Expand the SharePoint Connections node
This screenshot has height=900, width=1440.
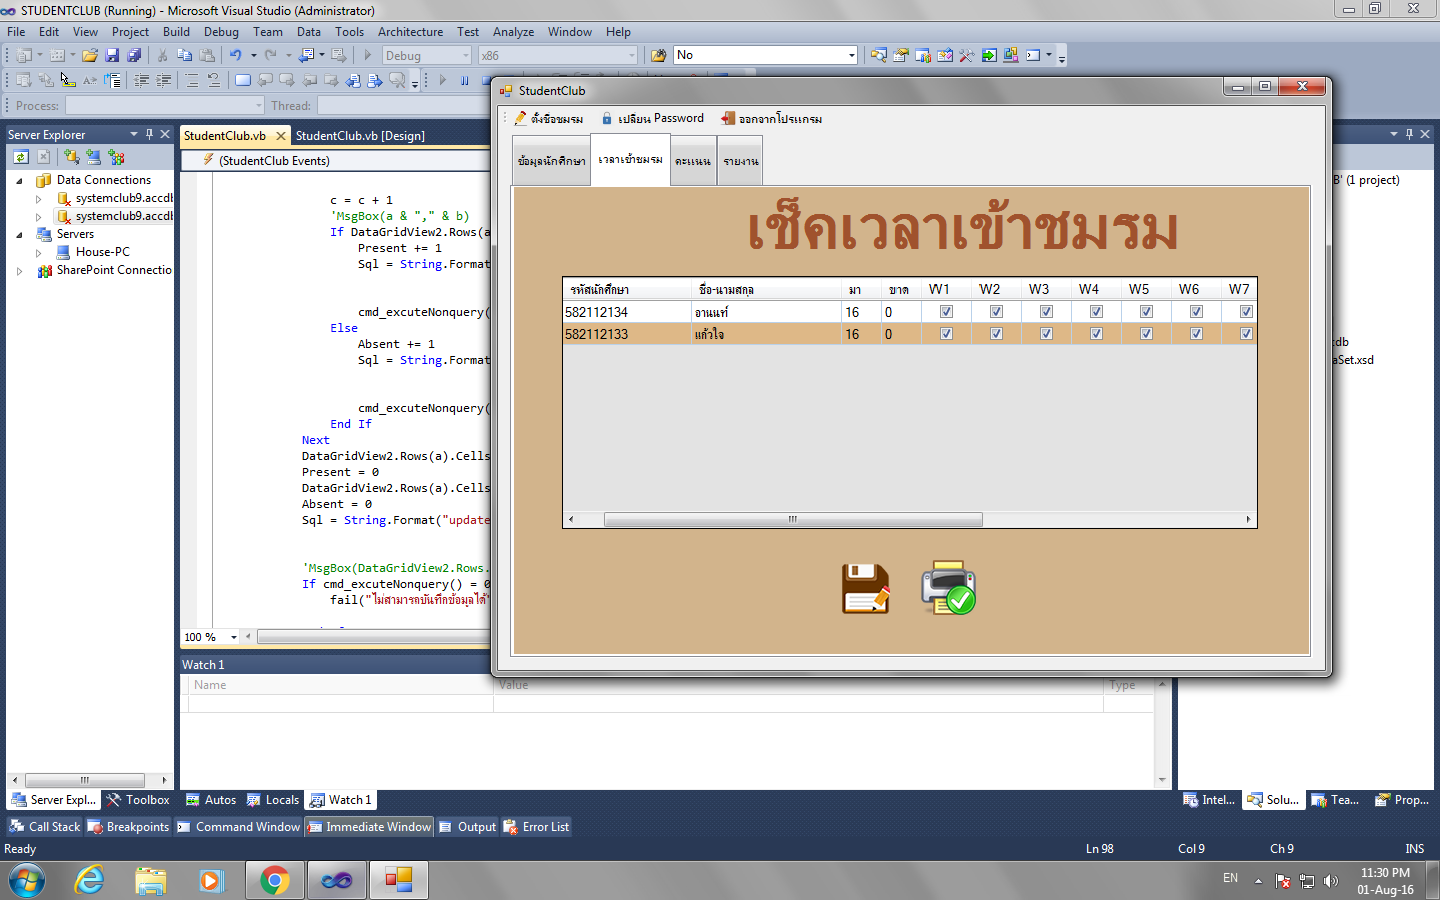coord(19,271)
